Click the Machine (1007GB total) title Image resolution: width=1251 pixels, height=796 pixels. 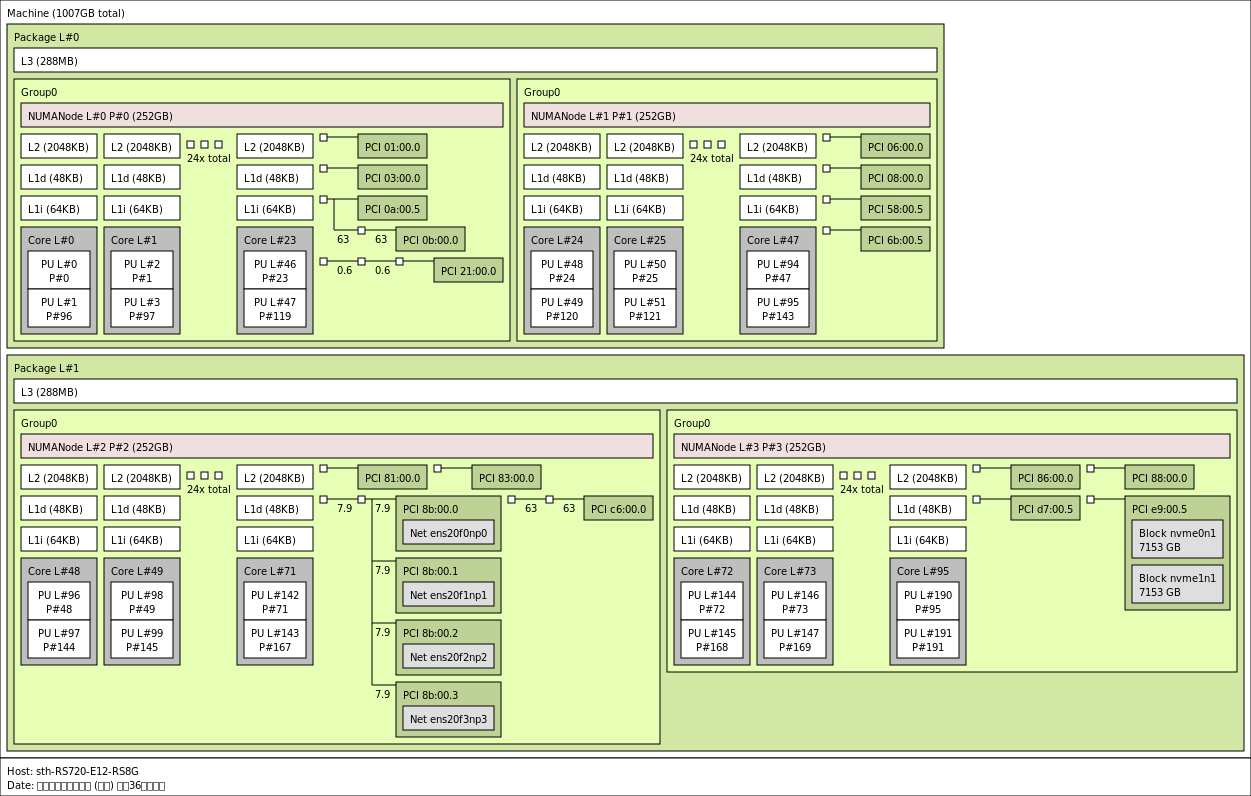pyautogui.click(x=66, y=13)
